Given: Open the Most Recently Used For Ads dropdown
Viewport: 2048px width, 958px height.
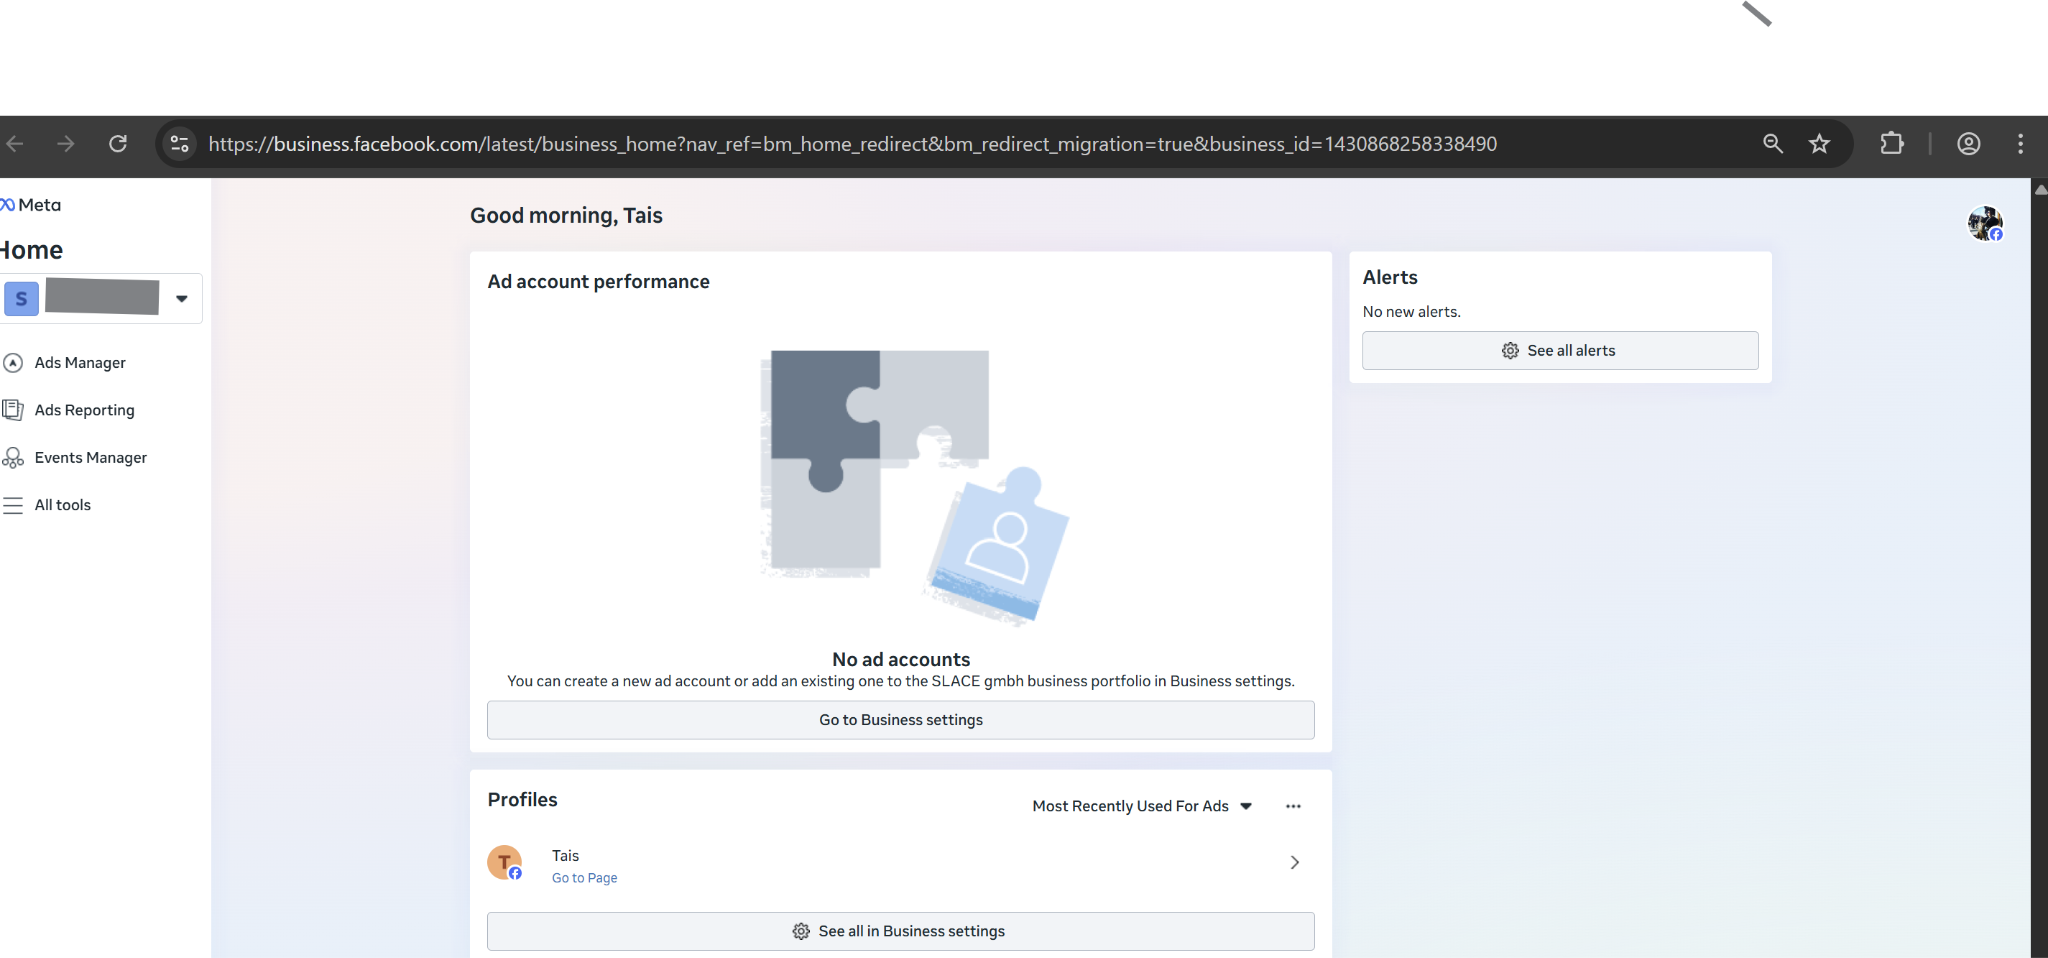Looking at the screenshot, I should coord(1141,806).
